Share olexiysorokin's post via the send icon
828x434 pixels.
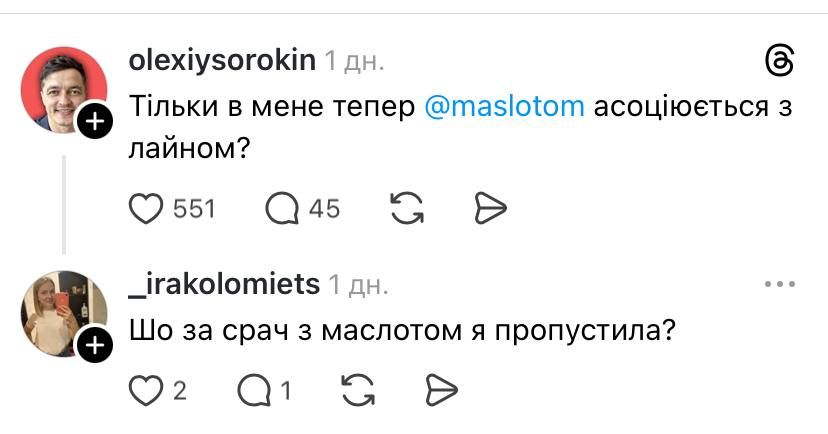(491, 208)
